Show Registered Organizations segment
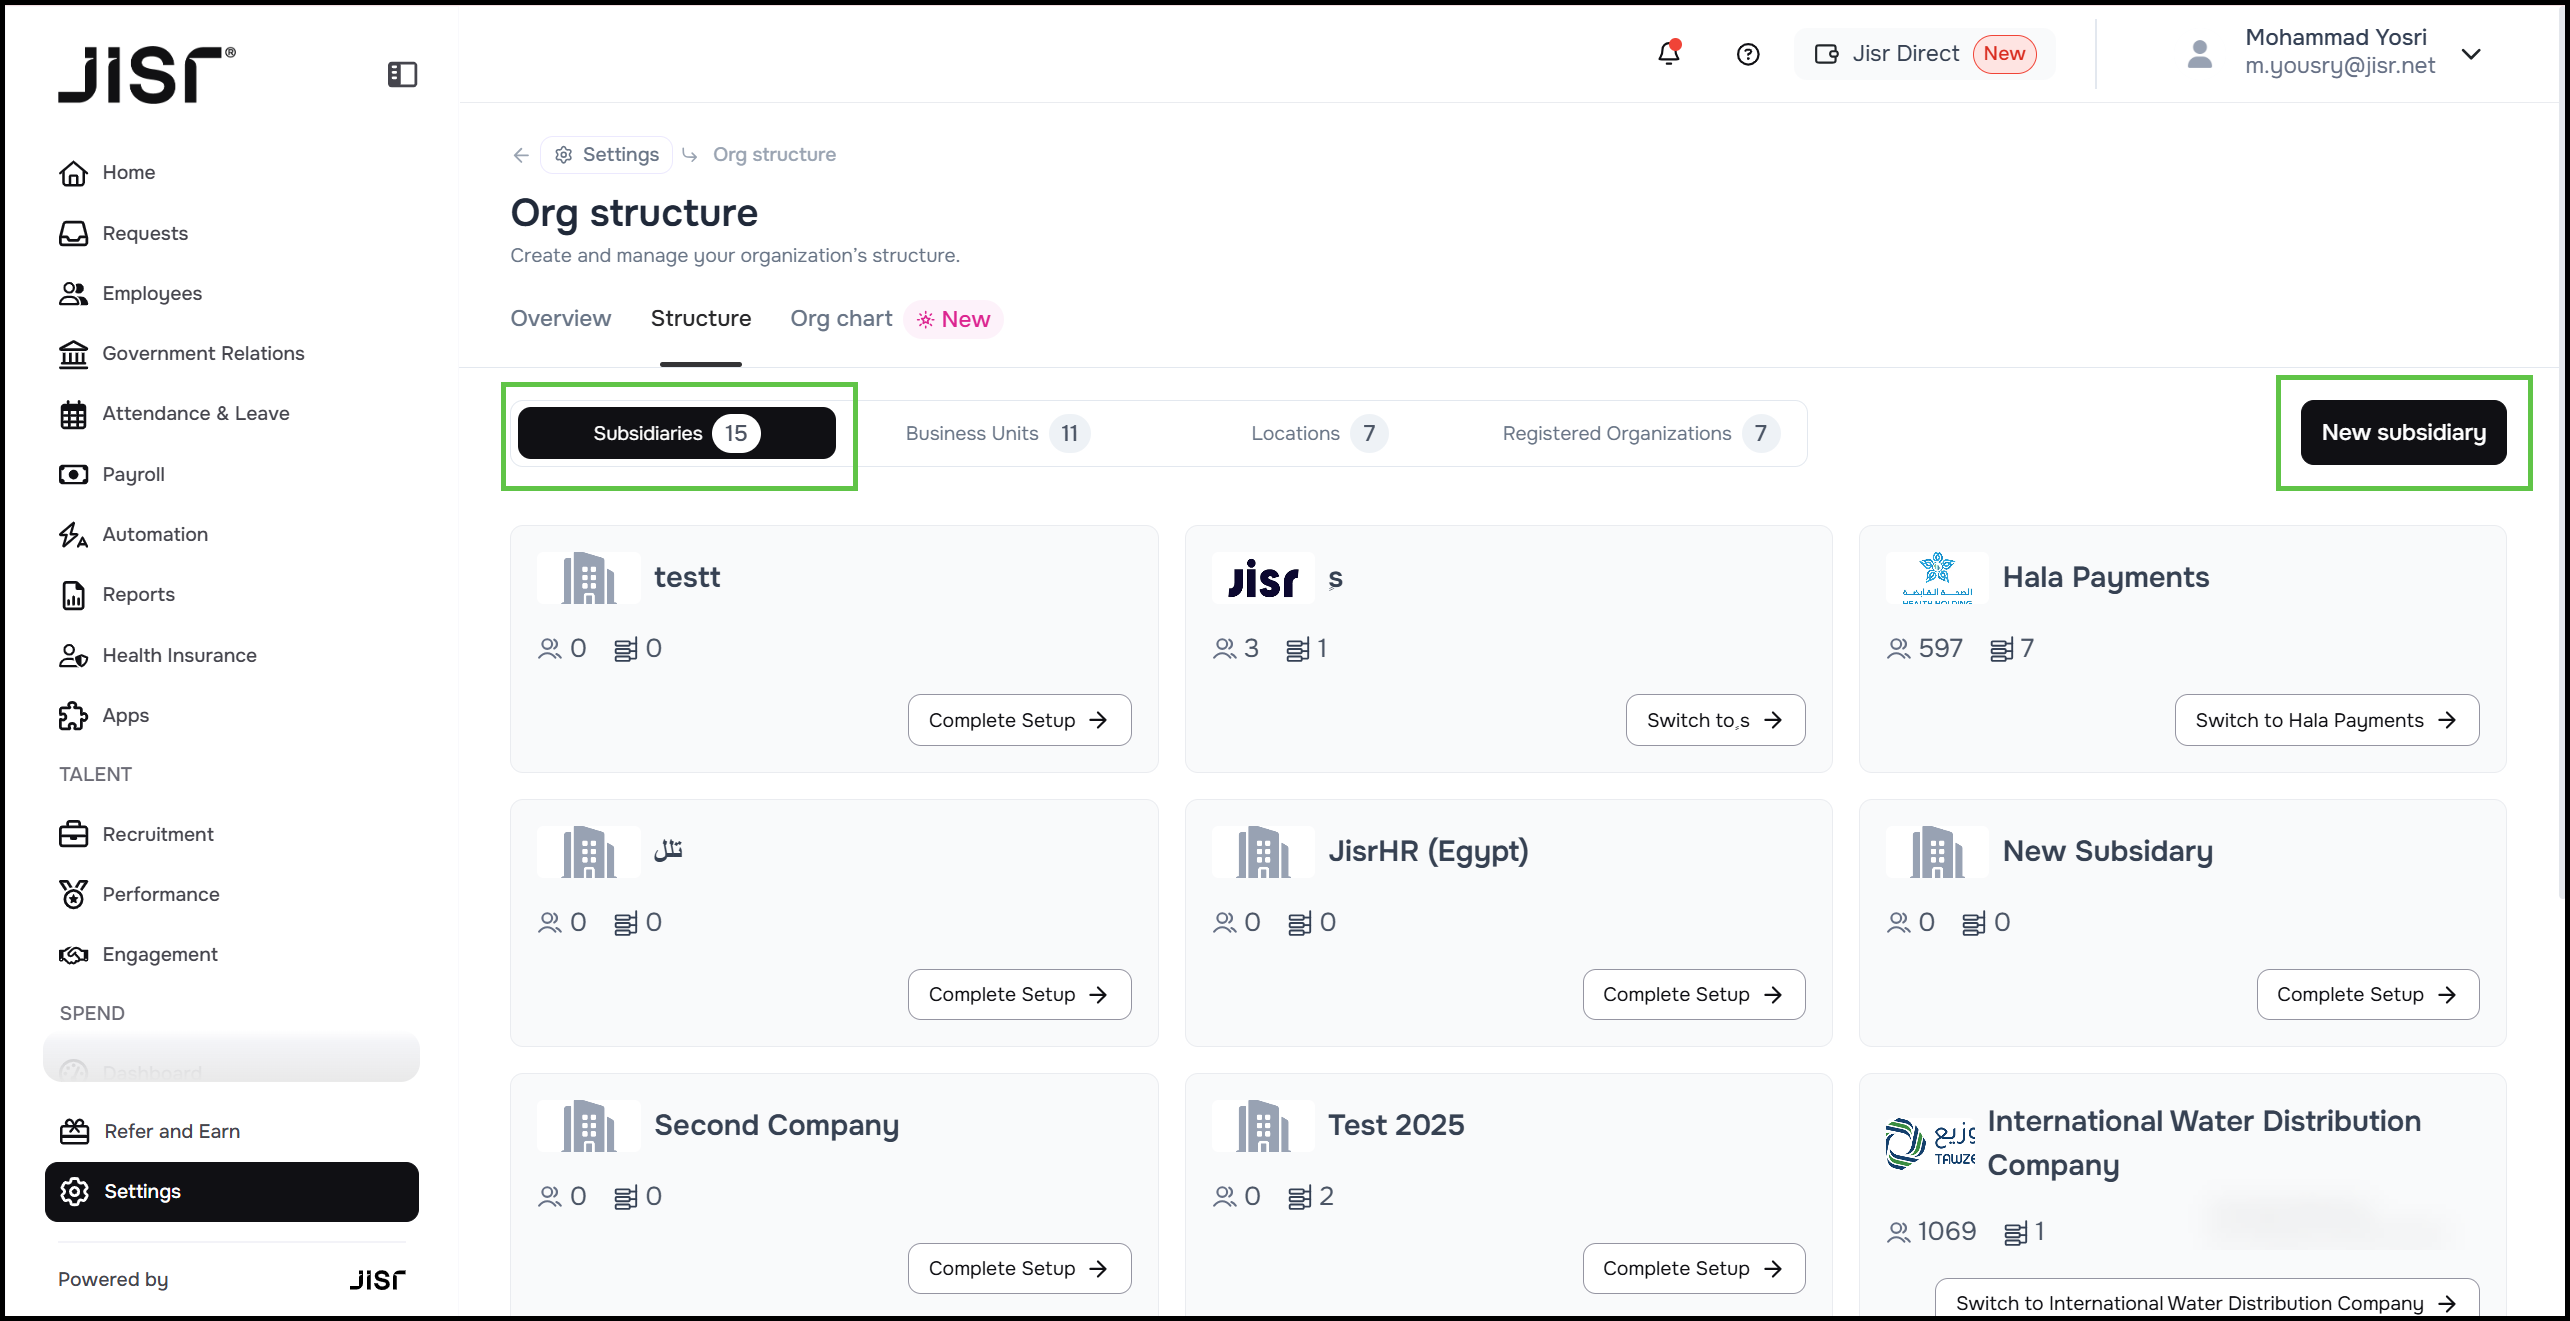 pos(1638,434)
